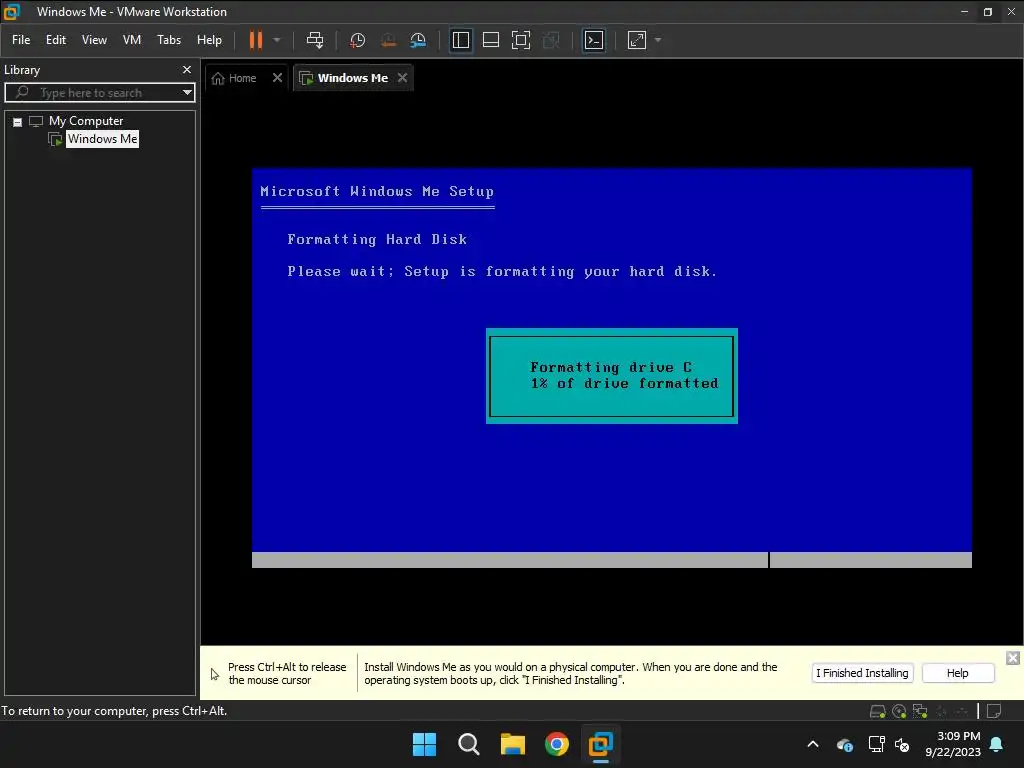Image resolution: width=1024 pixels, height=768 pixels.
Task: Click the VMware Workstation taskbar icon
Action: [x=601, y=744]
